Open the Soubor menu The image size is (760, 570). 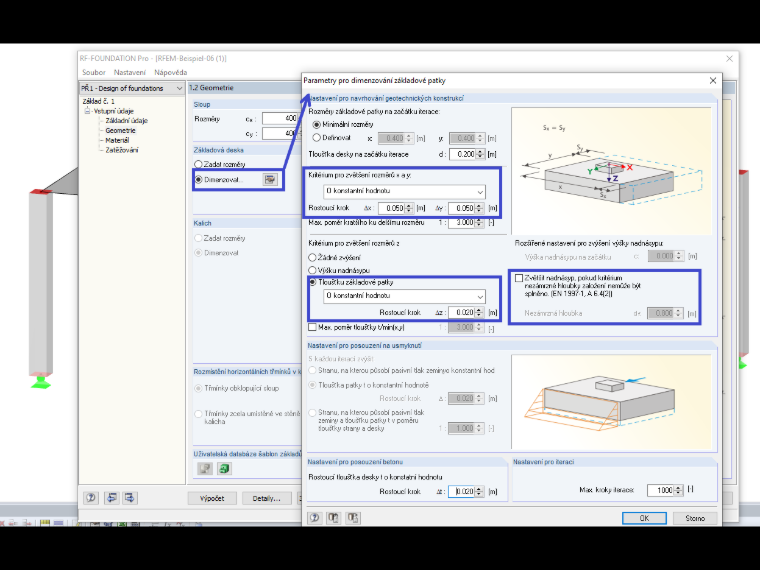click(x=94, y=72)
